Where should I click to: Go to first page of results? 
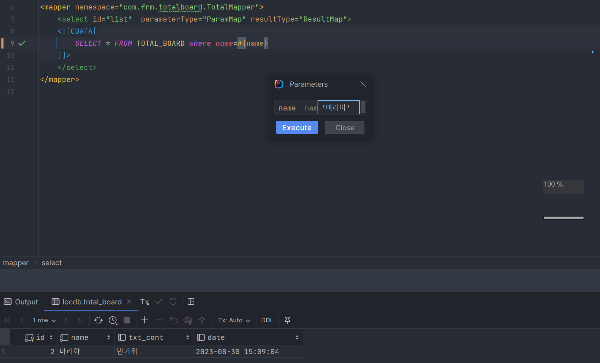pos(8,320)
